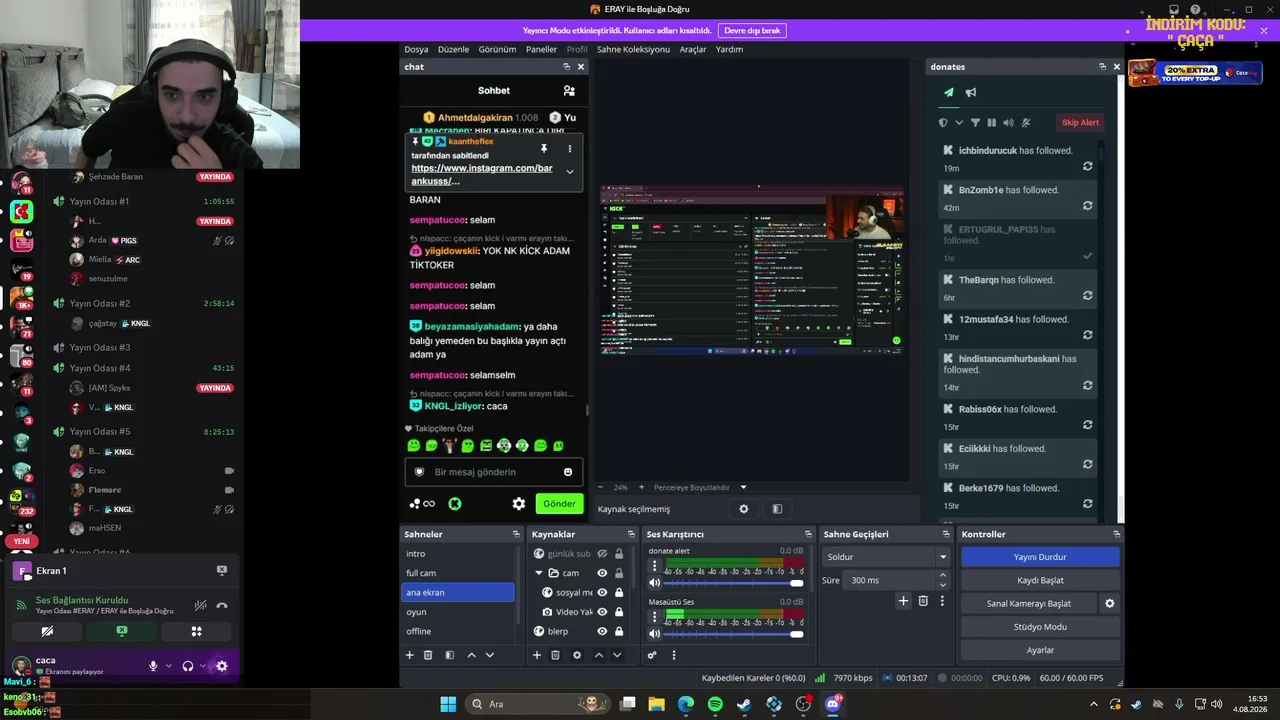Viewport: 1280px width, 720px height.
Task: Open the Soldur transition dropdown
Action: [886, 557]
